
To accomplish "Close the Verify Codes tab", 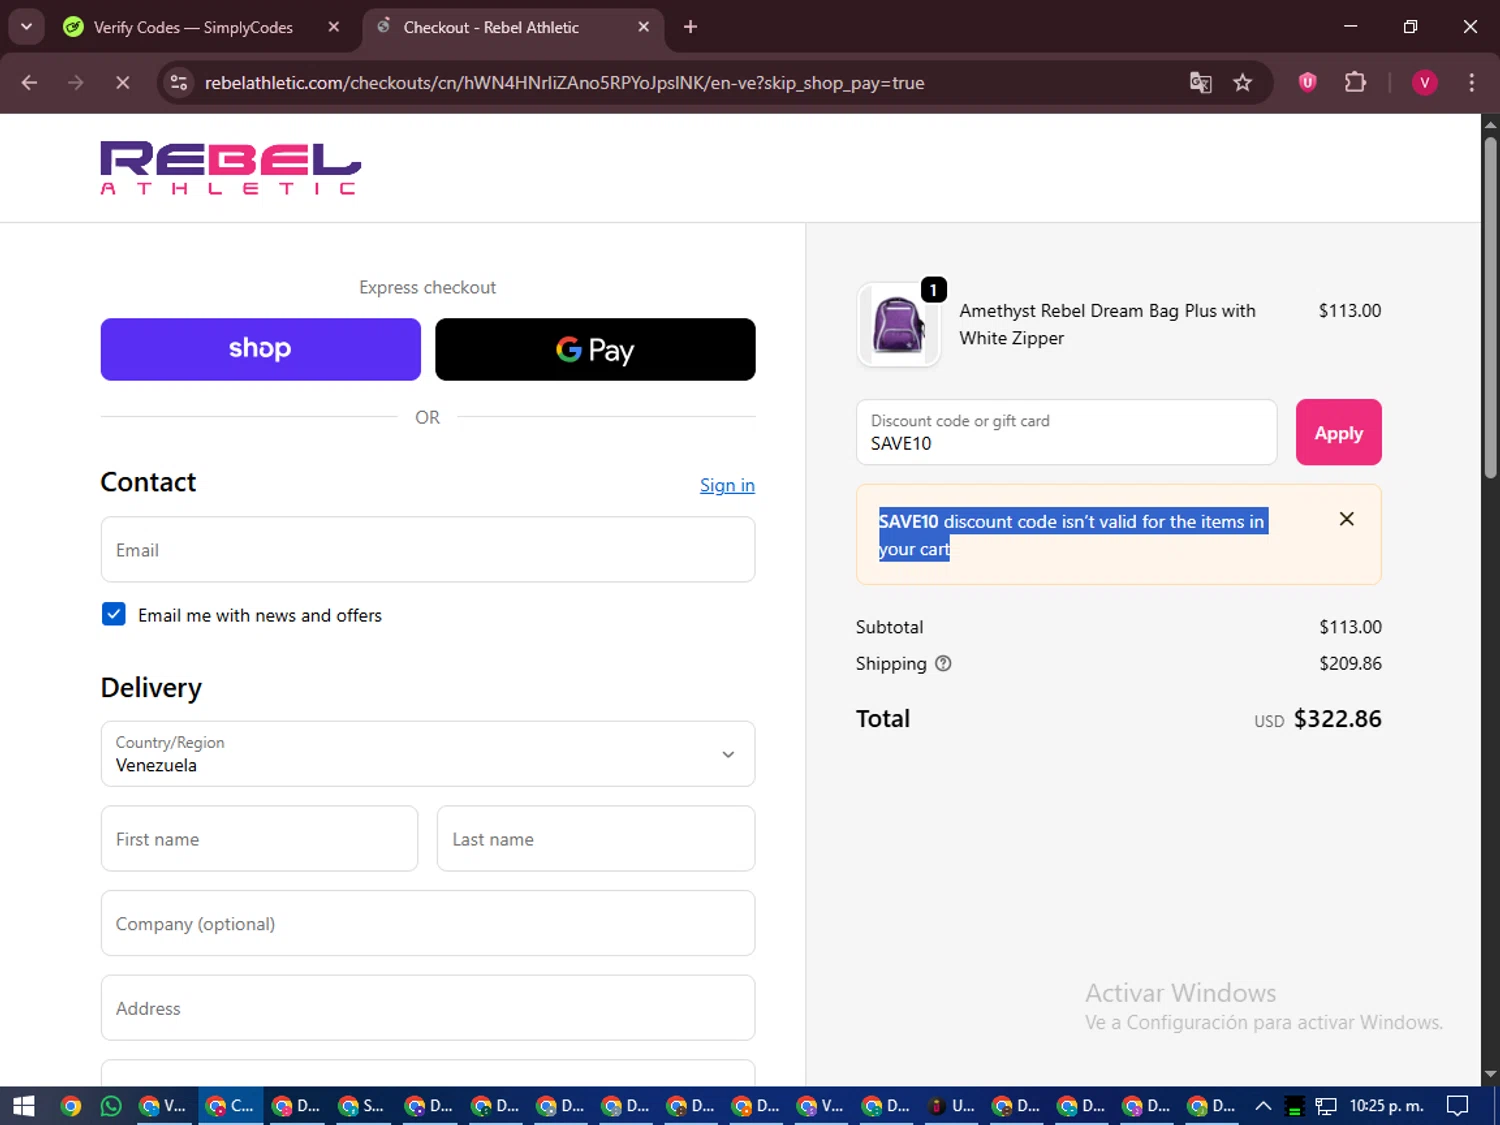I will click(x=334, y=27).
